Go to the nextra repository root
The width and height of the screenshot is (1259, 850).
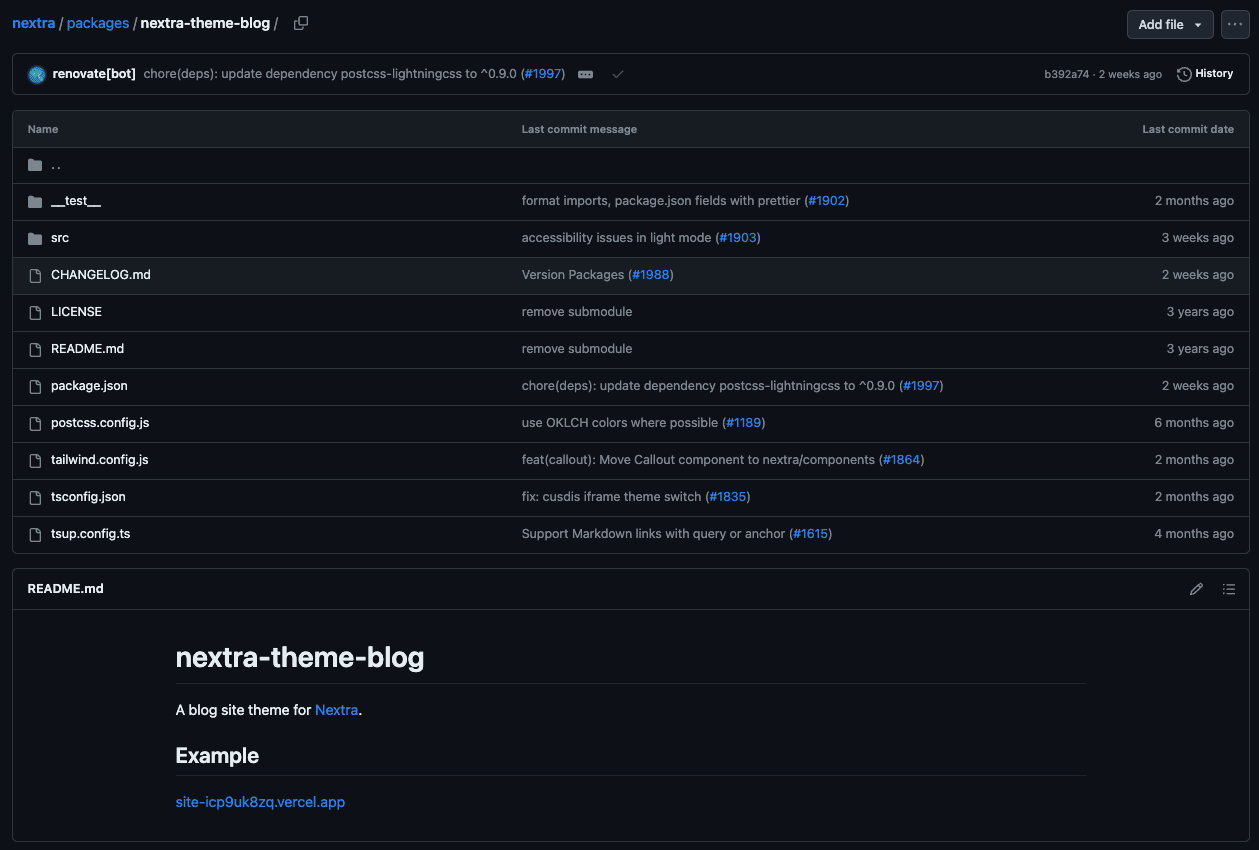click(33, 23)
